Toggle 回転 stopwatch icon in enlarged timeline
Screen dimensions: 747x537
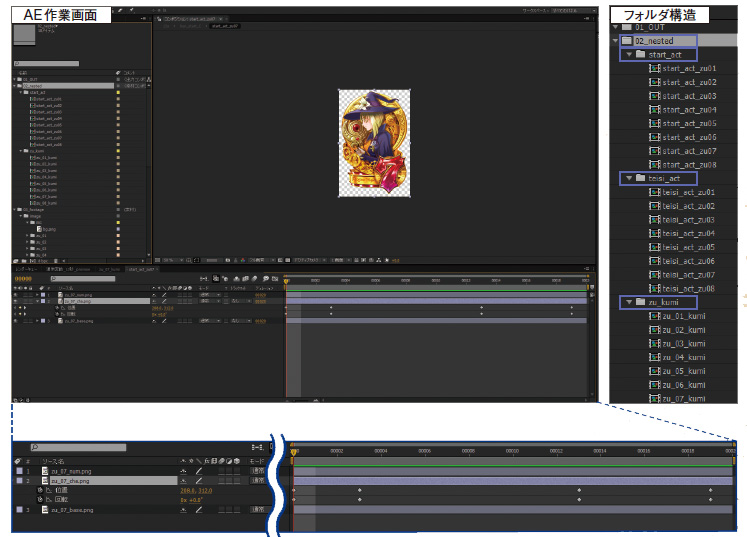40,499
